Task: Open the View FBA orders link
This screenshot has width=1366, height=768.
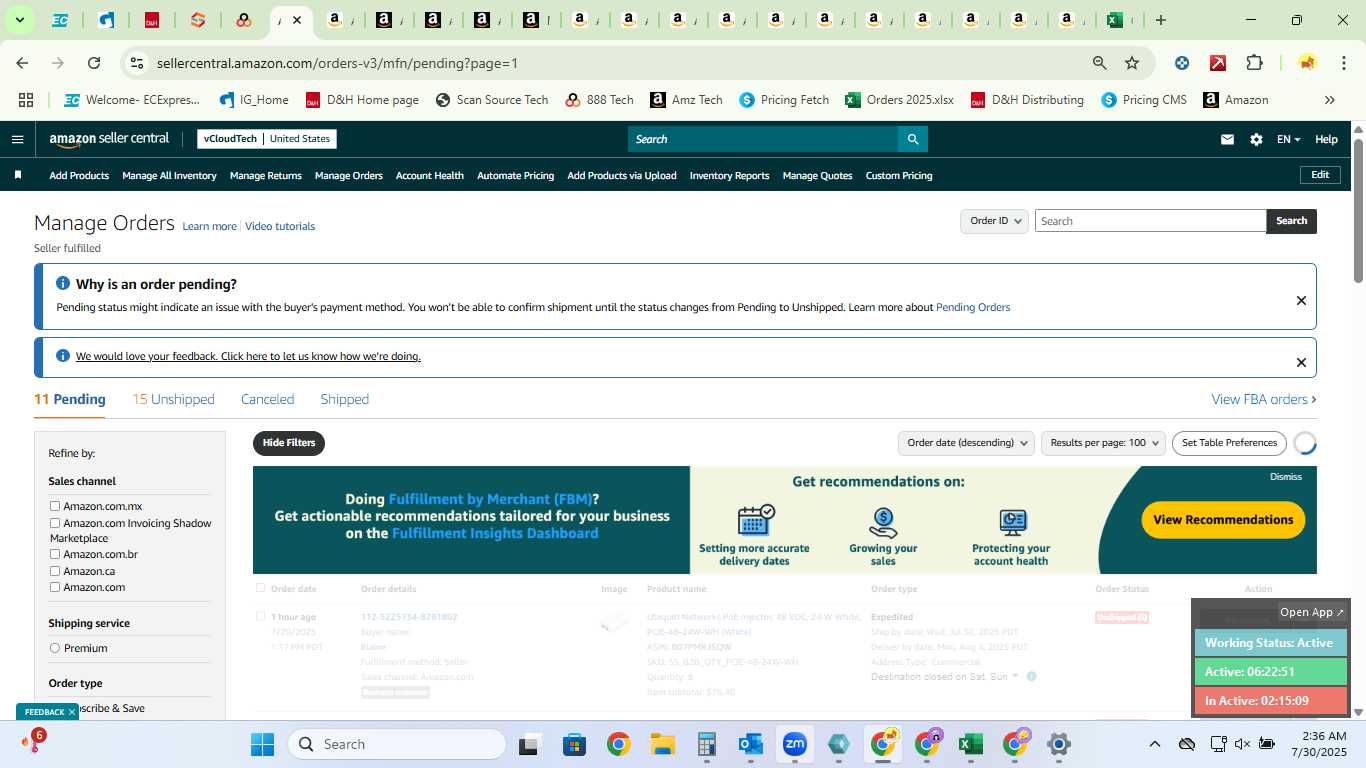Action: click(x=1264, y=399)
